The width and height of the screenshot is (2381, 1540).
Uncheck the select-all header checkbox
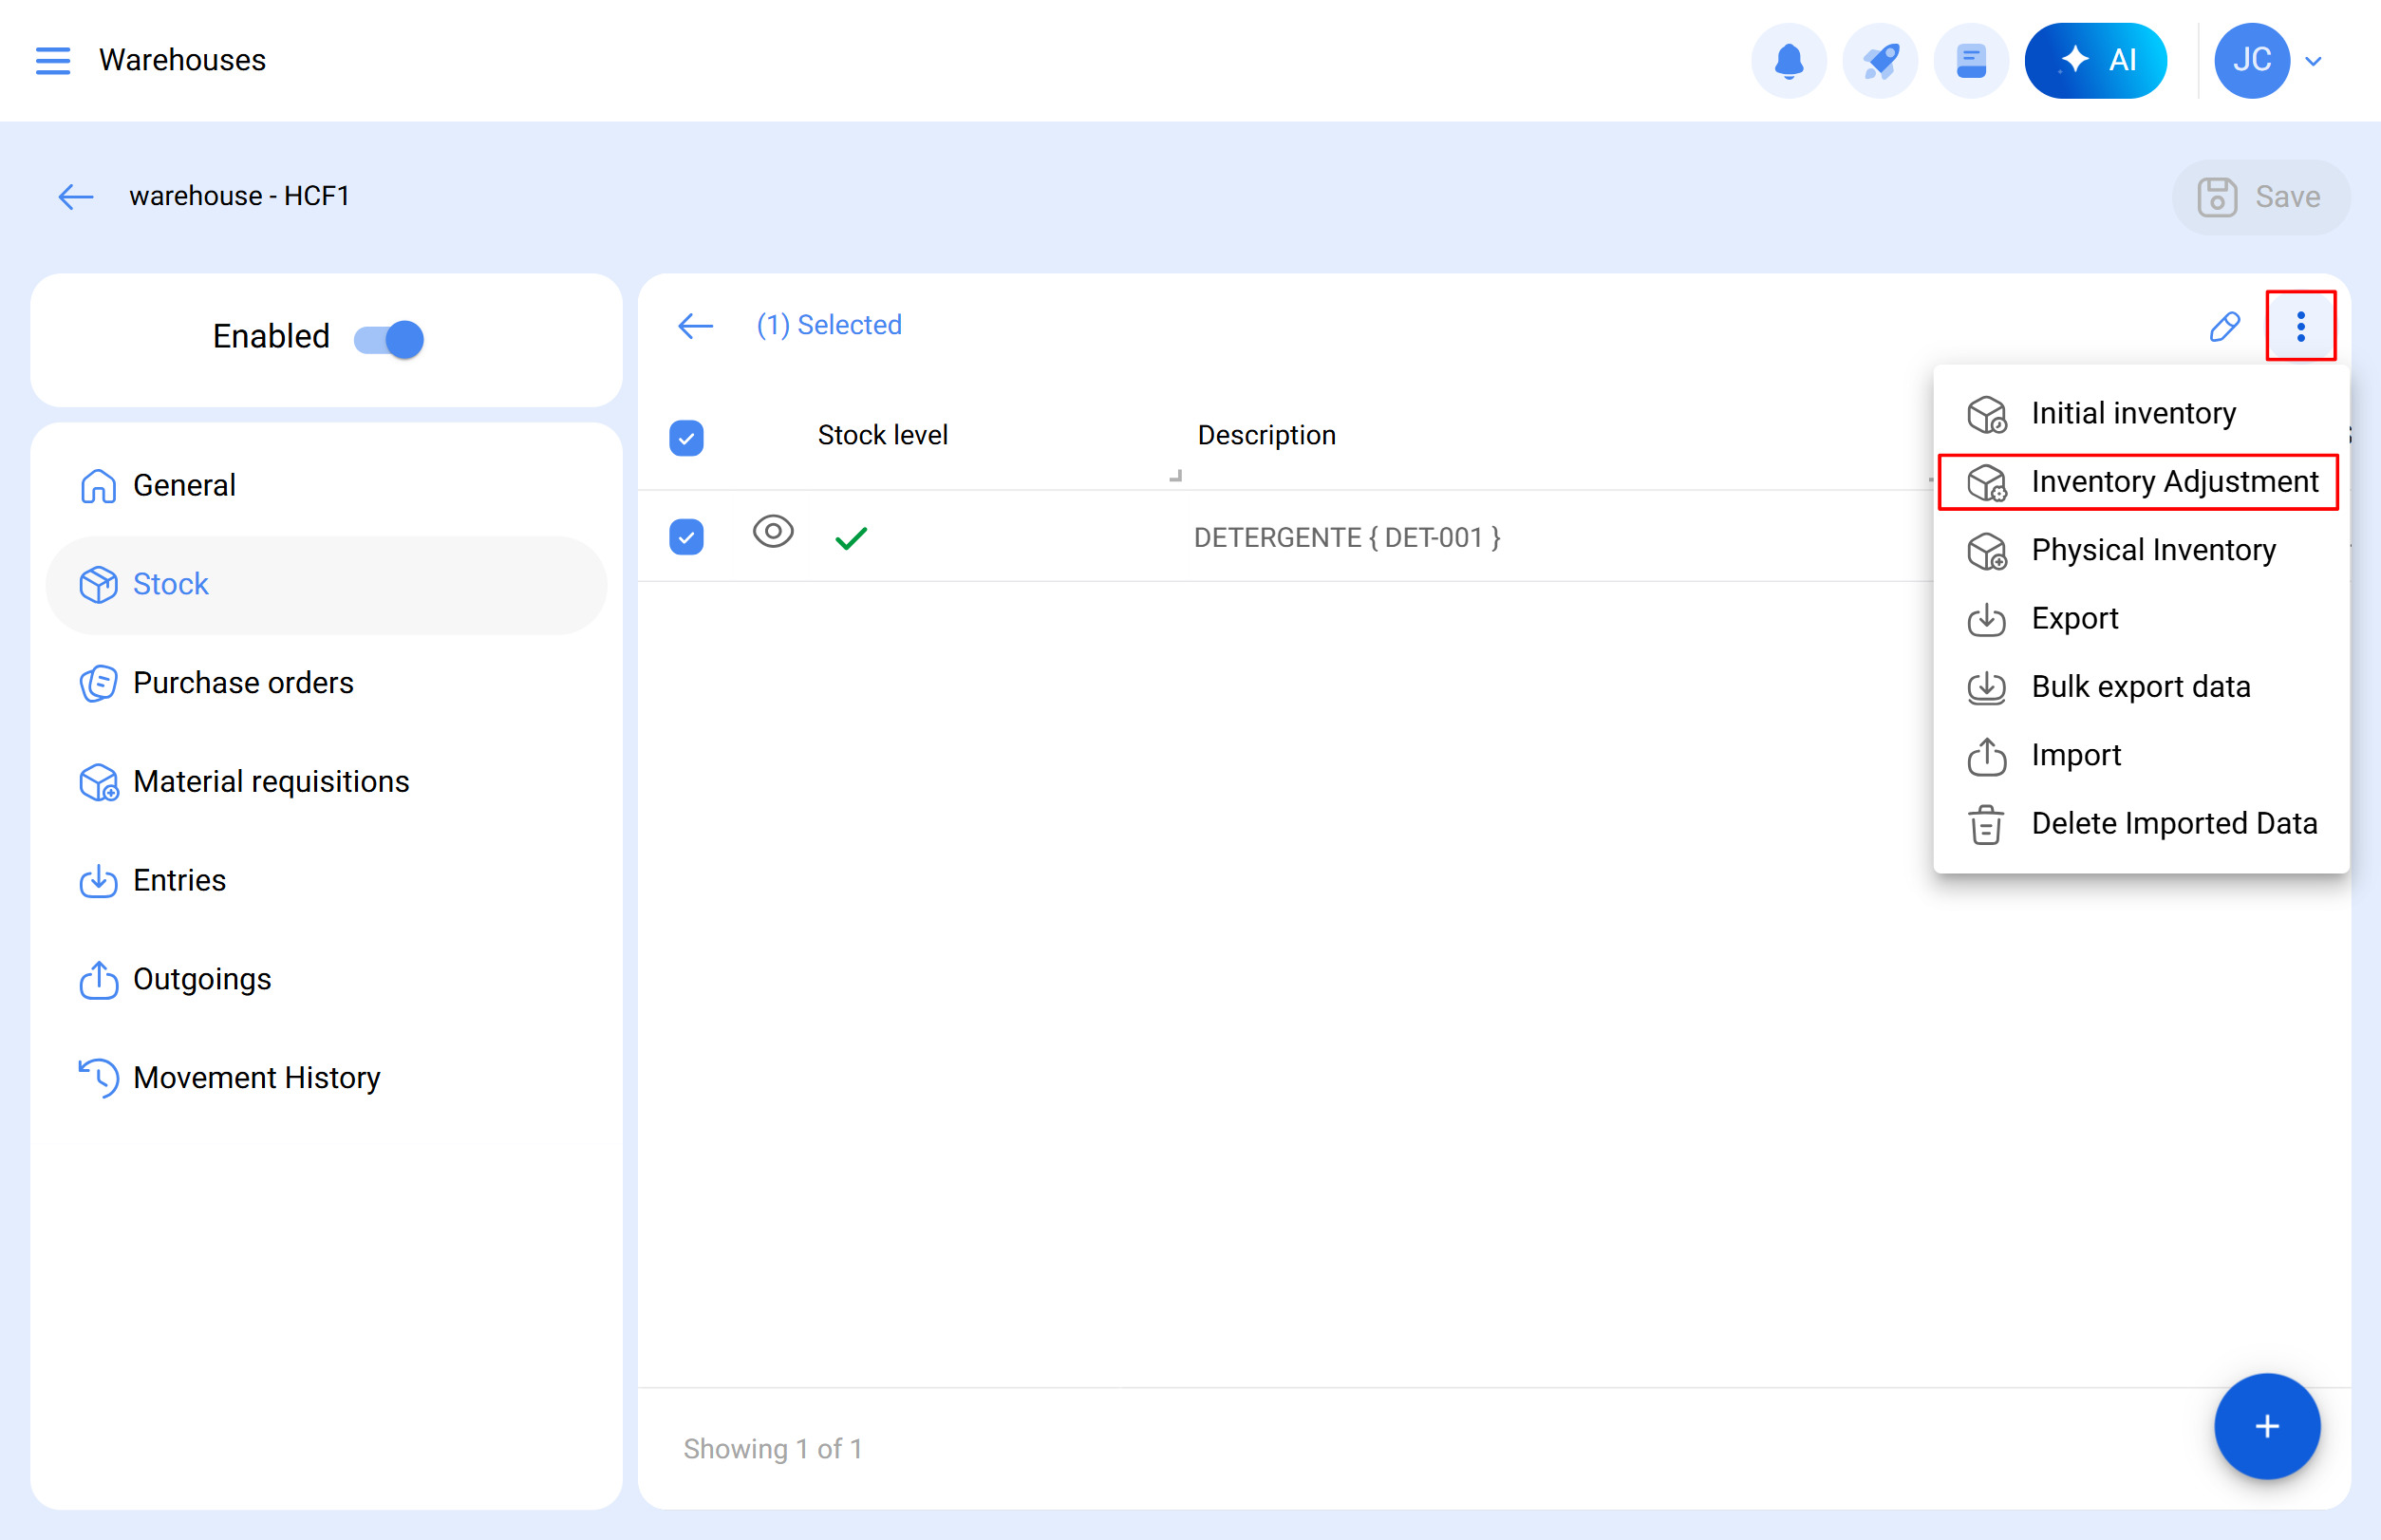coord(686,437)
